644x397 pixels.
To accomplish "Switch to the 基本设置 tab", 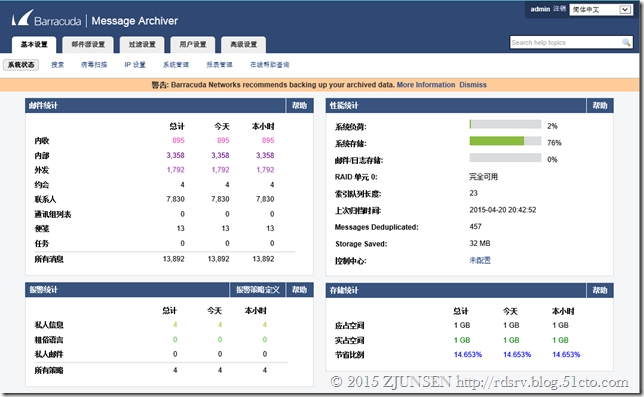I will [x=34, y=44].
